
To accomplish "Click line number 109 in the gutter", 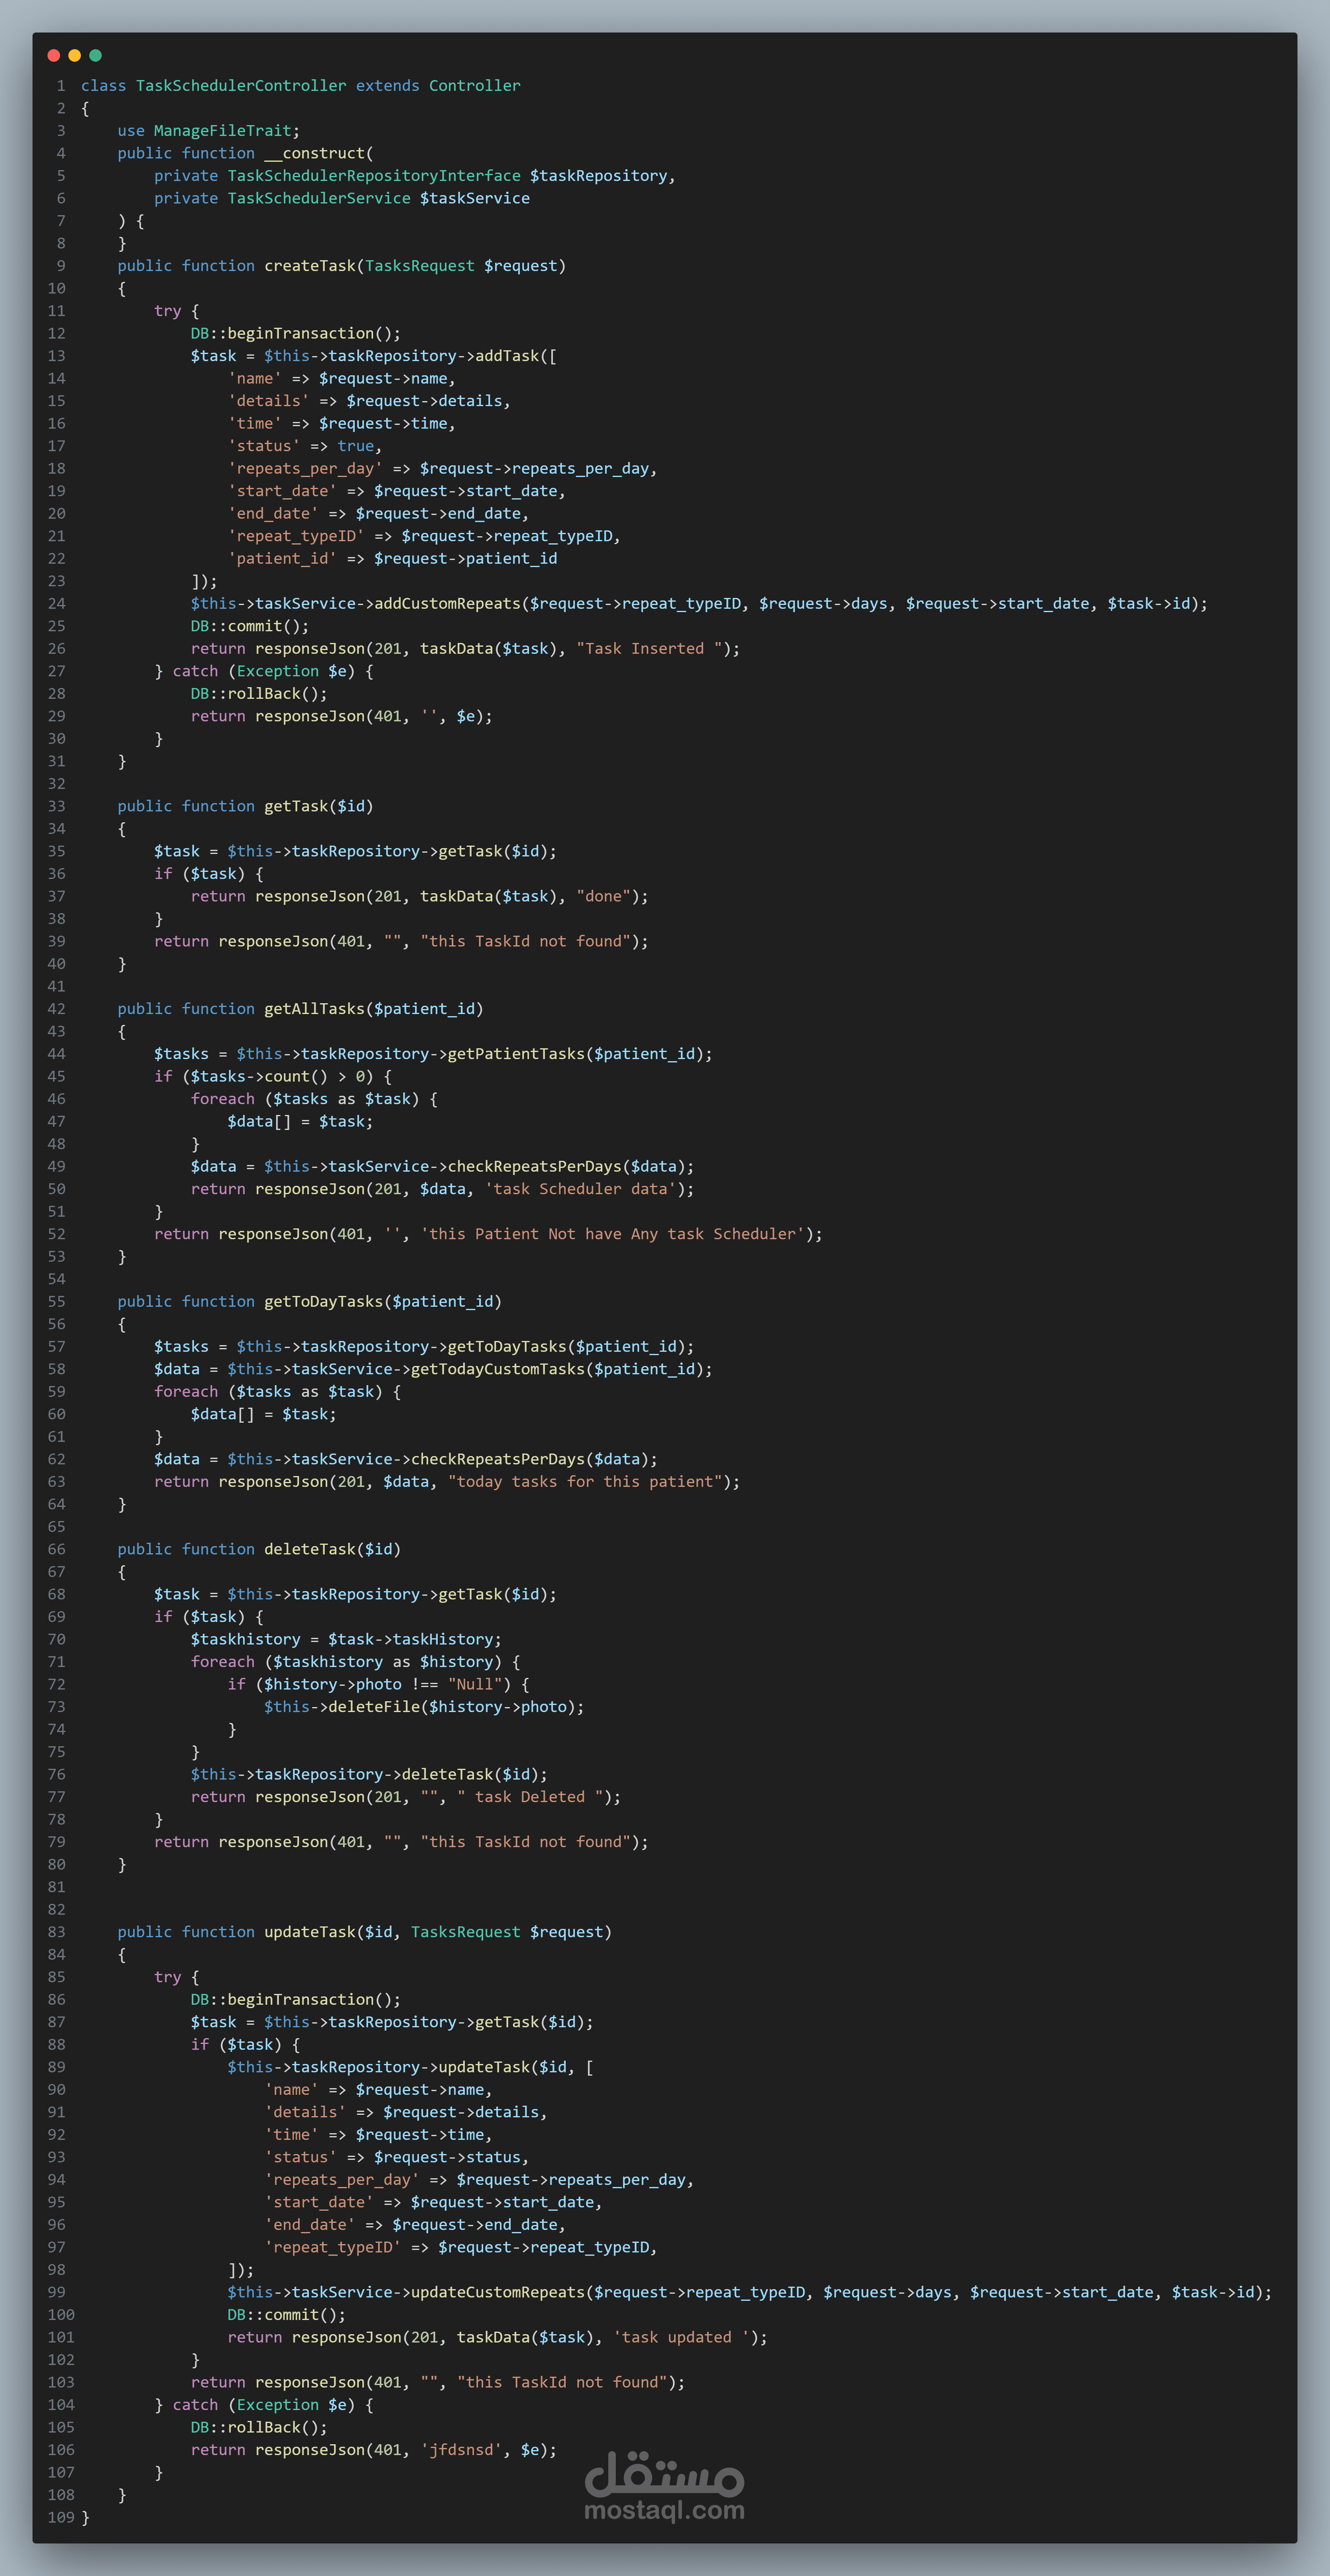I will tap(61, 2517).
